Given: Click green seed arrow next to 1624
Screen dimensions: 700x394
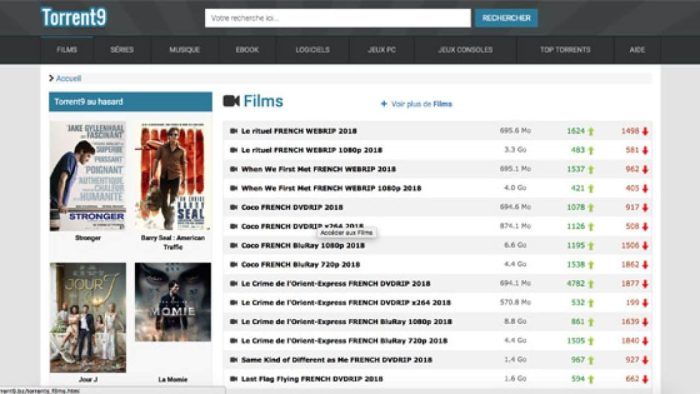Looking at the screenshot, I should pyautogui.click(x=591, y=132).
